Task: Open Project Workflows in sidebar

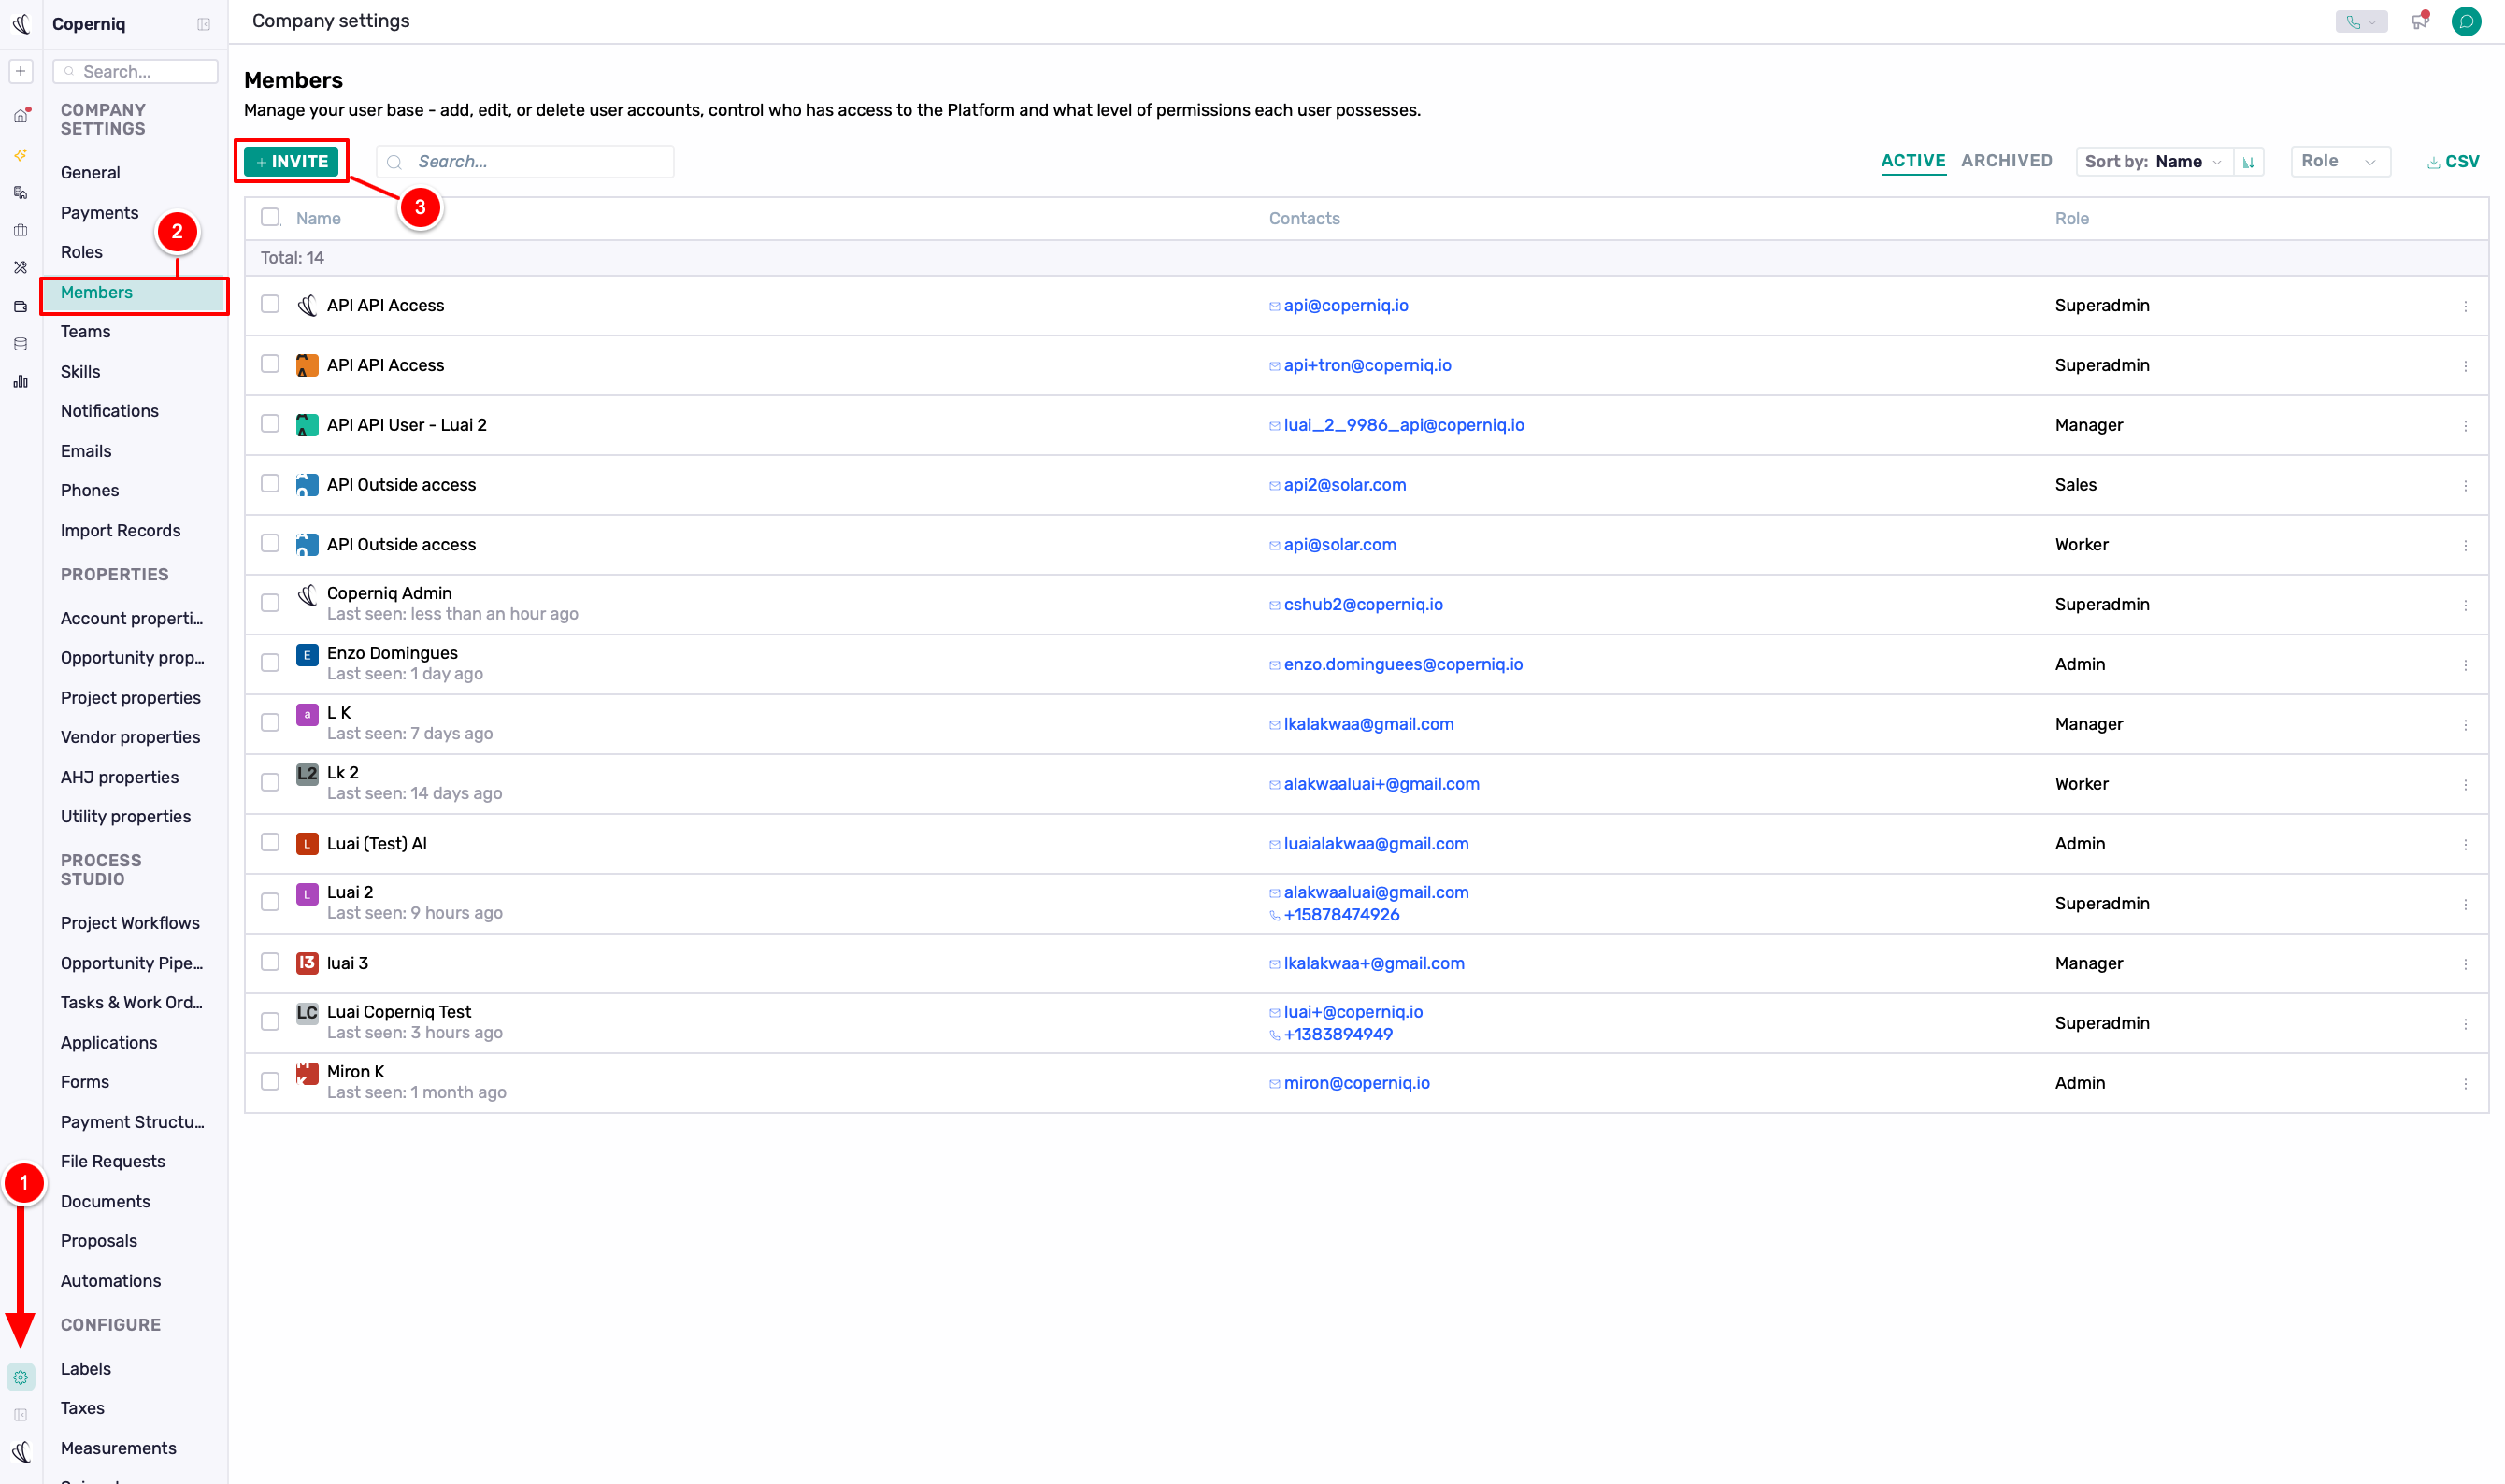Action: (x=130, y=923)
